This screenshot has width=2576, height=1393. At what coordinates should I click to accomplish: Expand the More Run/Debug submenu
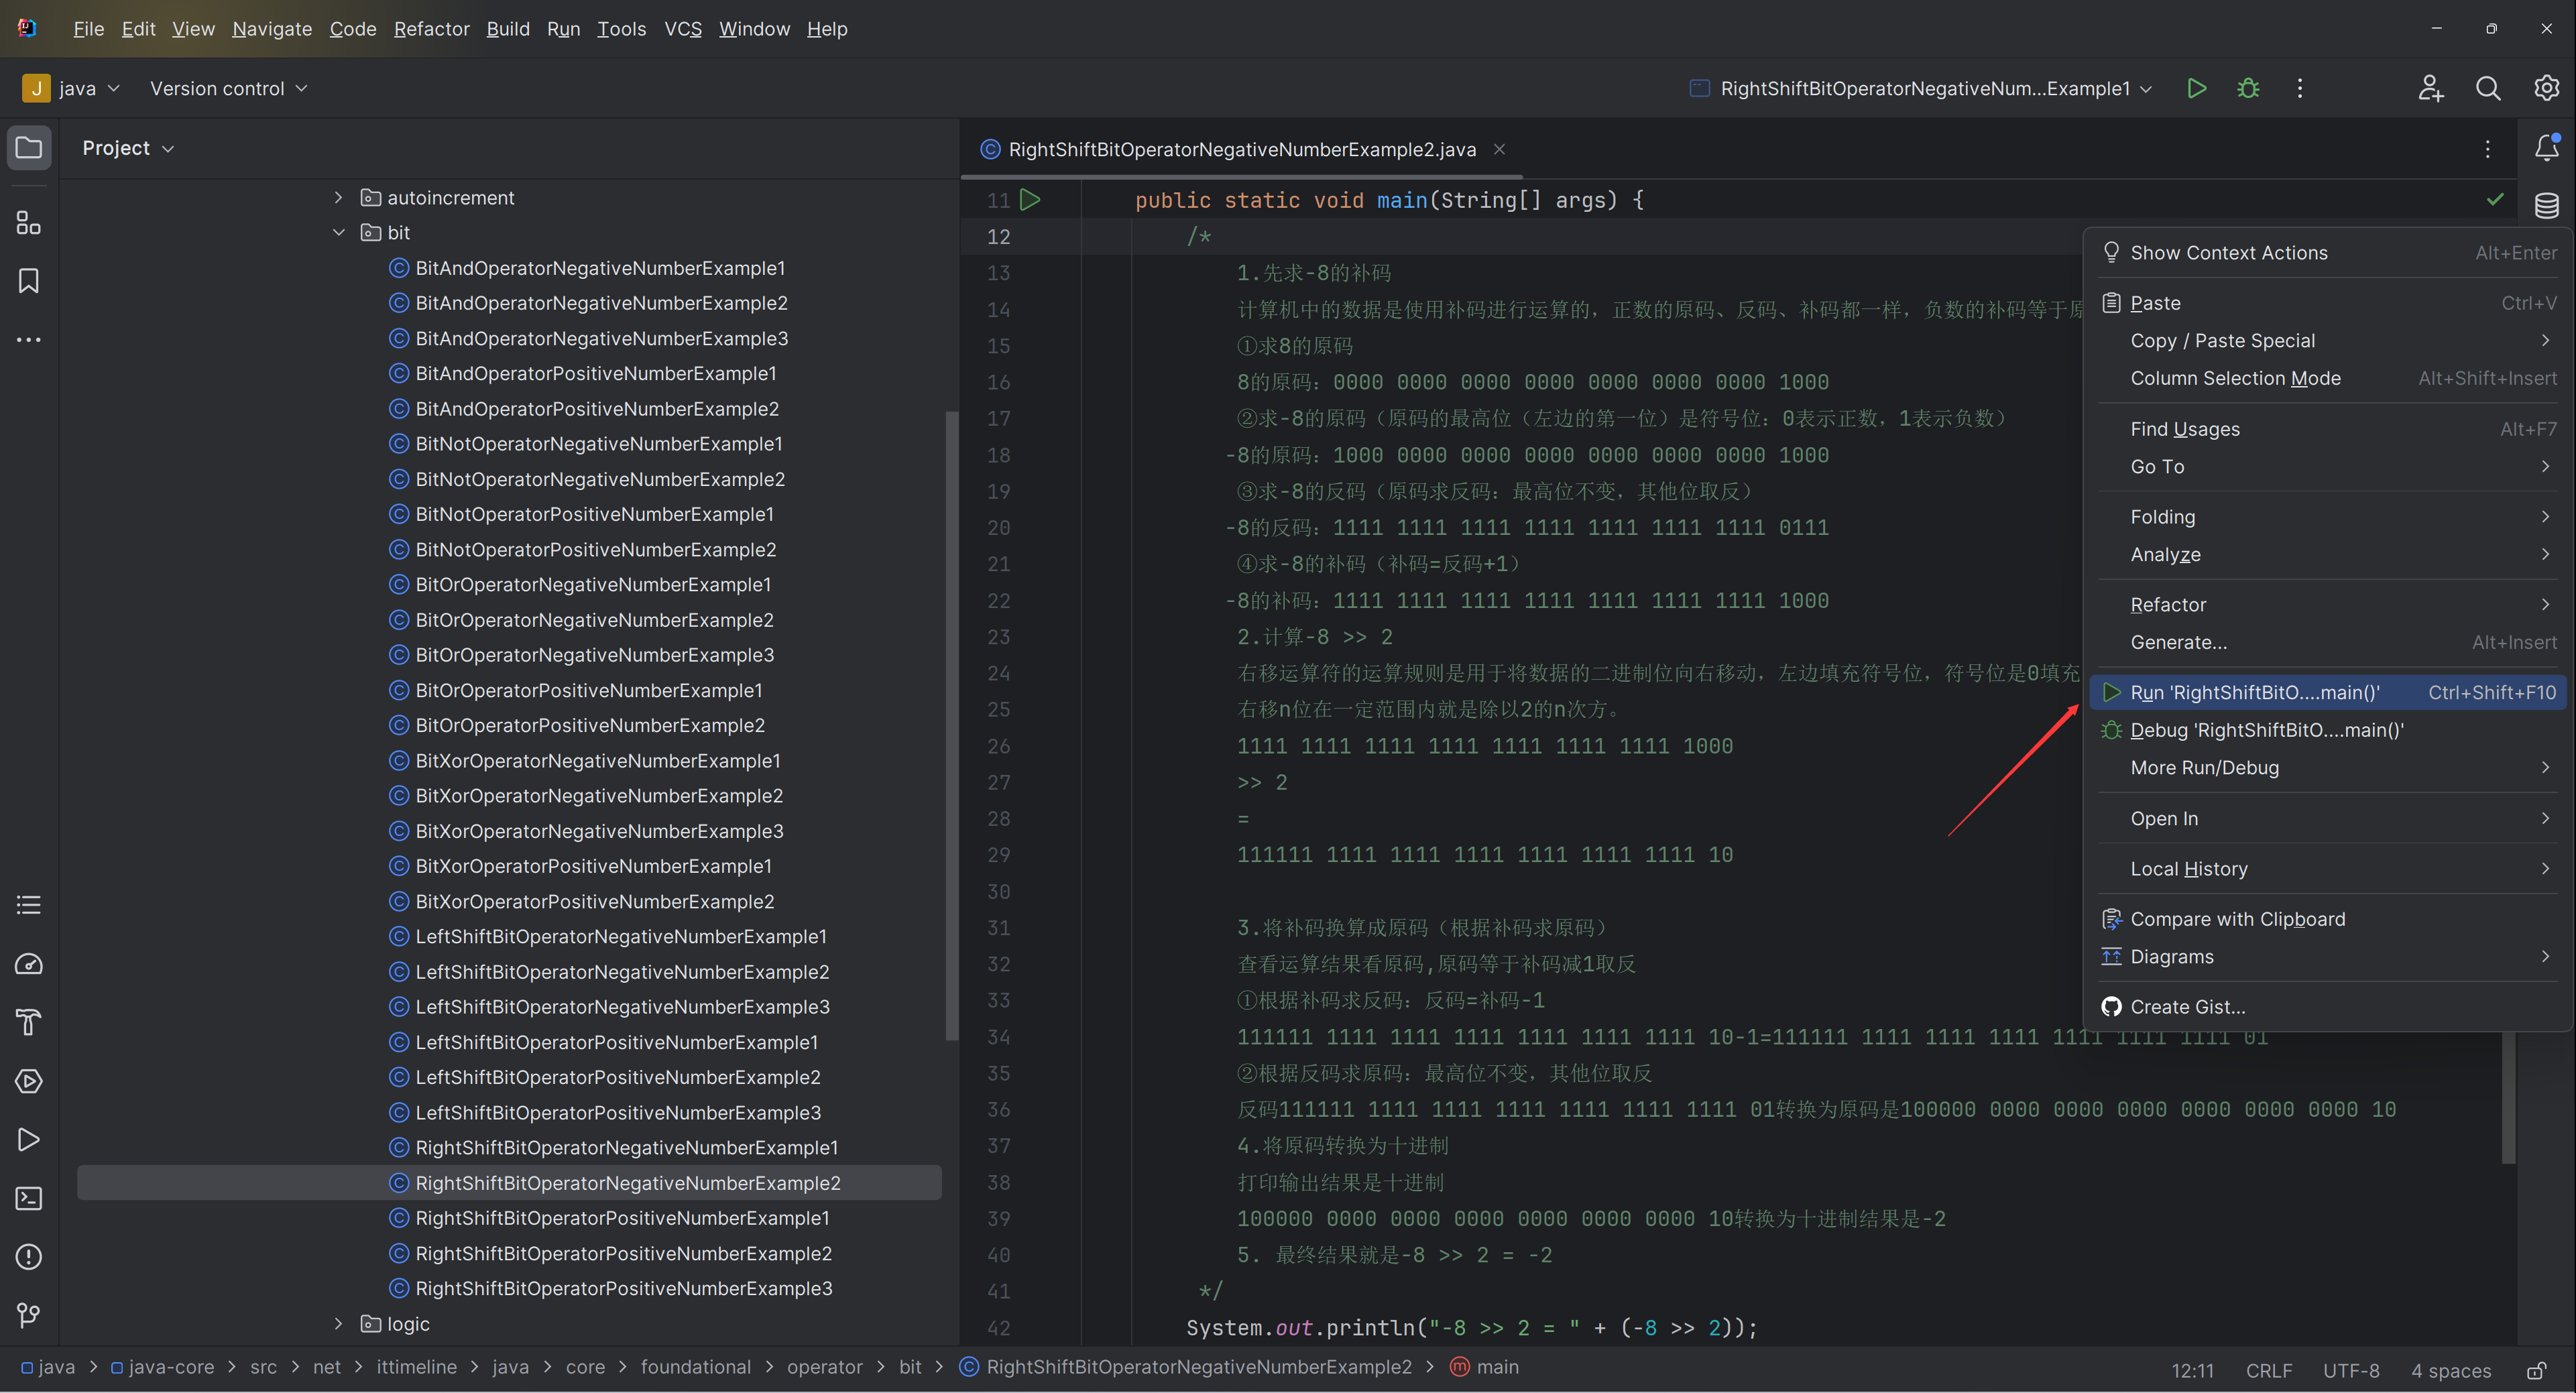[x=2329, y=768]
